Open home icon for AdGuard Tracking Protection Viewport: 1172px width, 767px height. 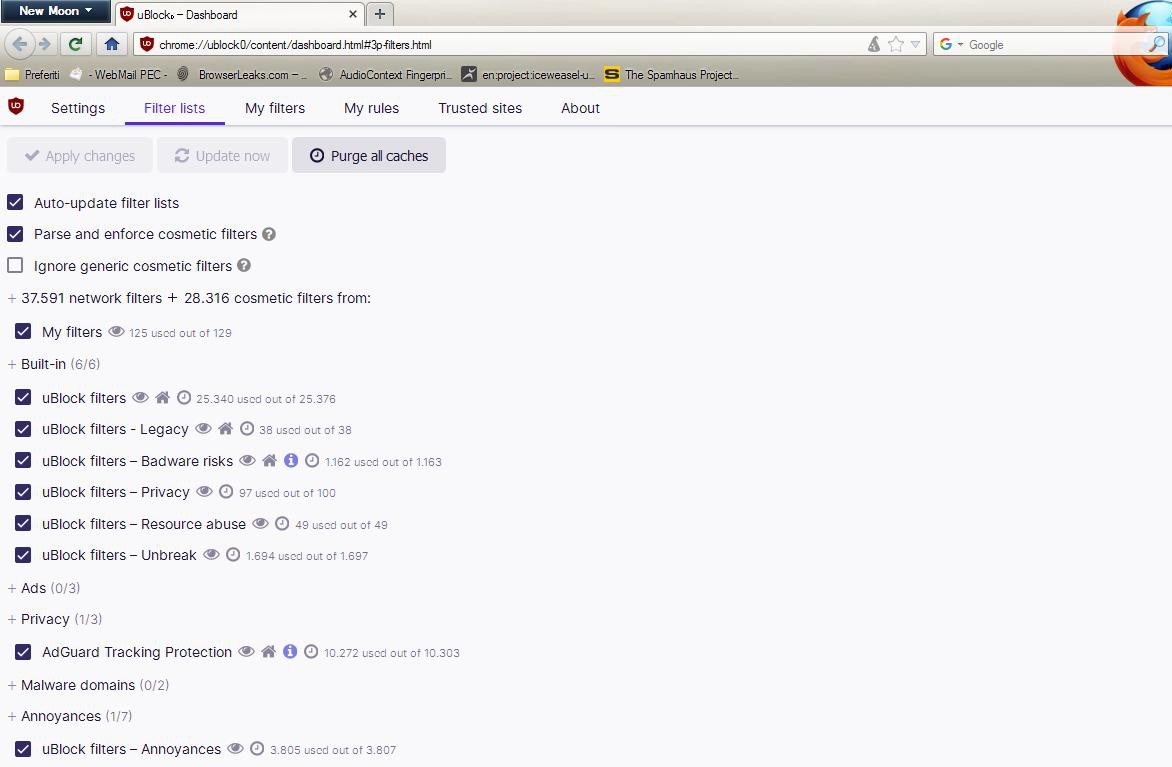click(x=268, y=651)
